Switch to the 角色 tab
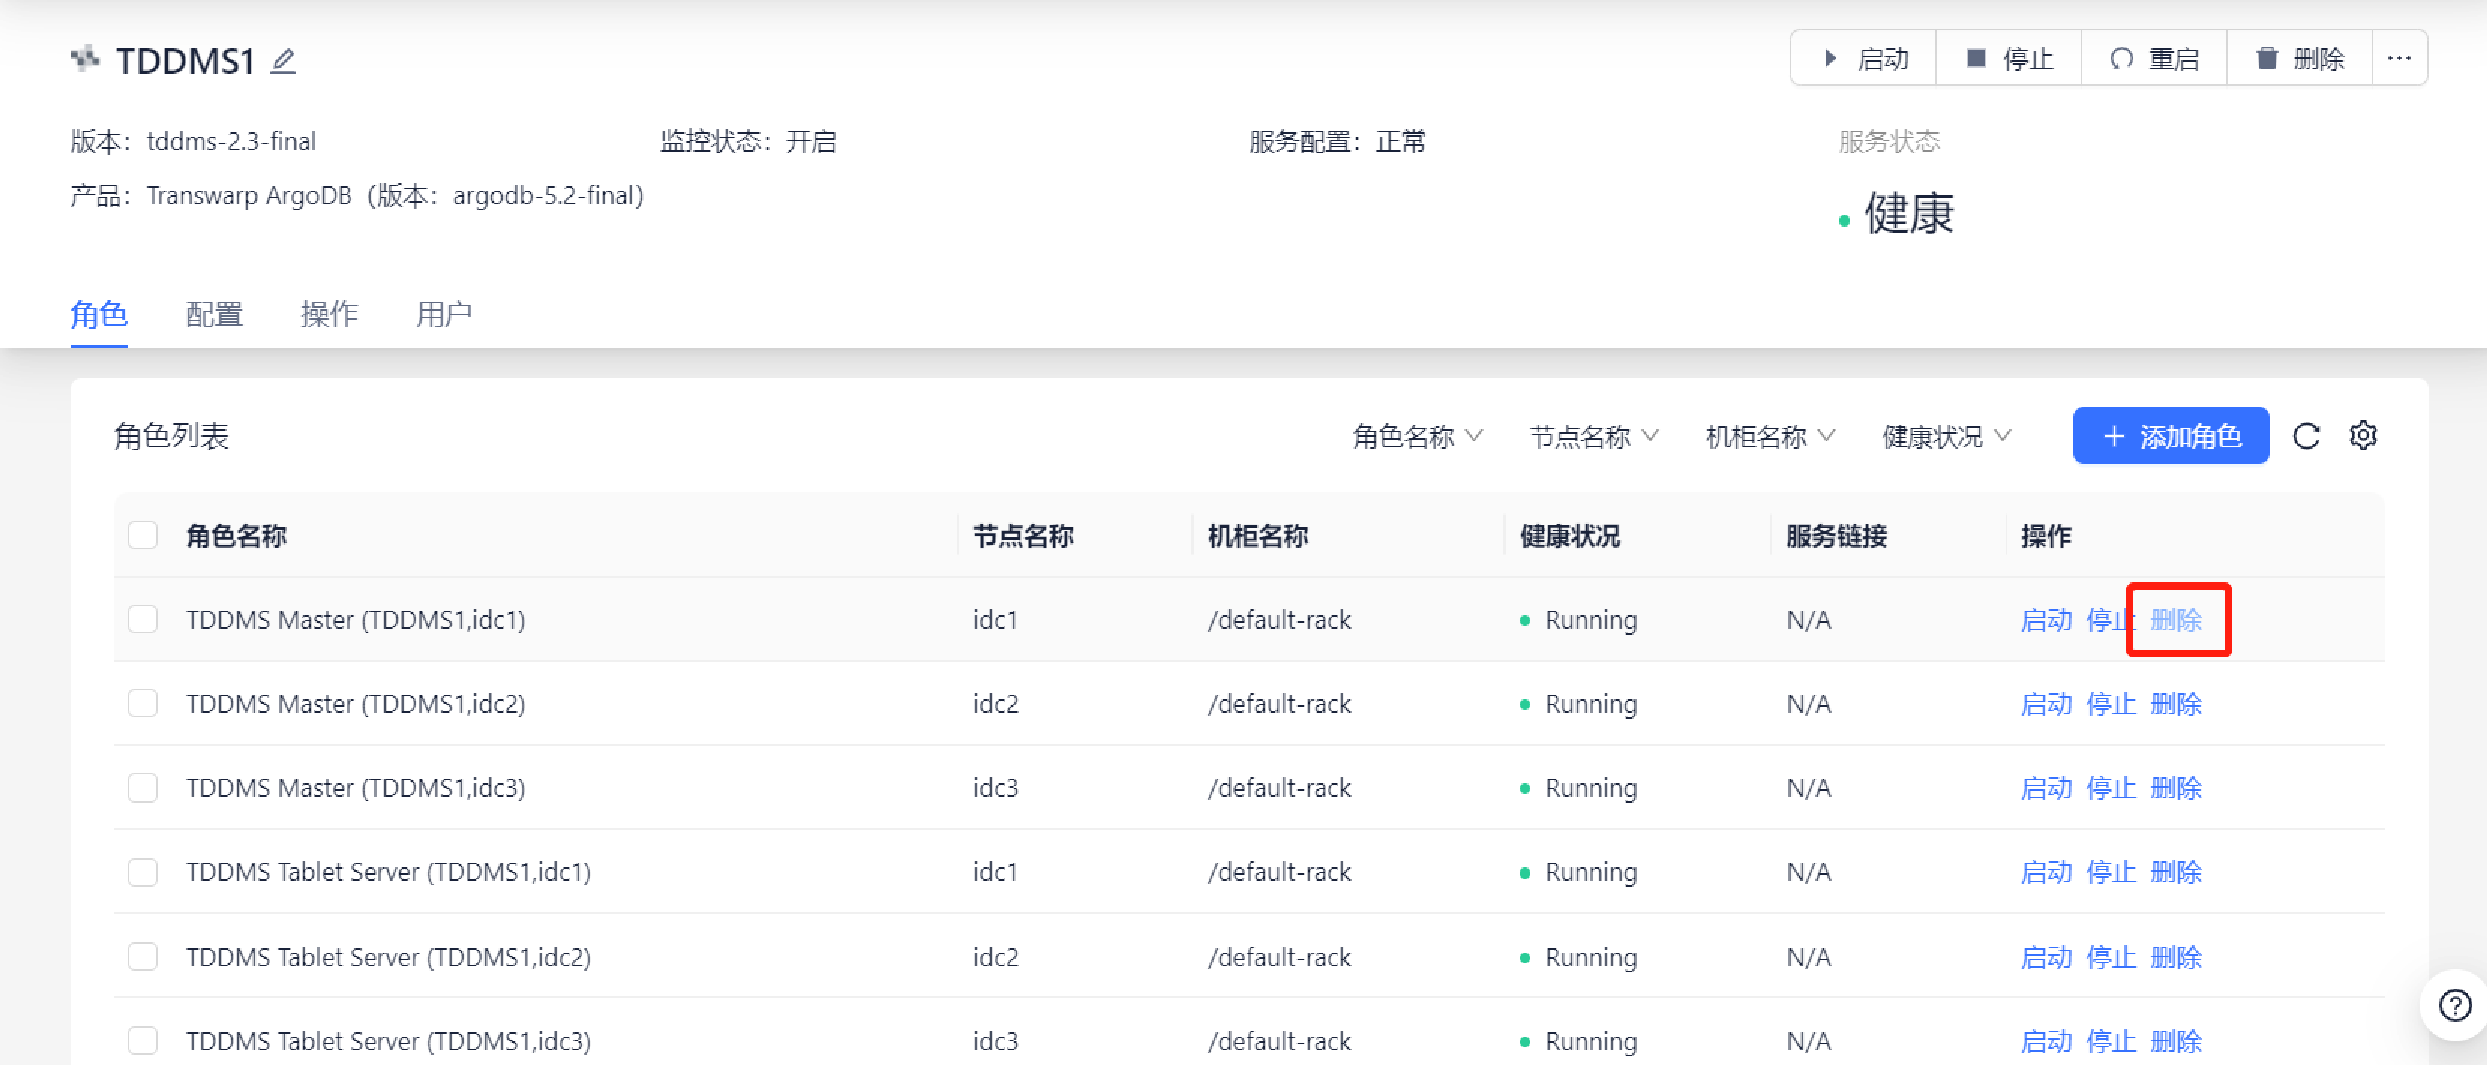2487x1065 pixels. [99, 314]
